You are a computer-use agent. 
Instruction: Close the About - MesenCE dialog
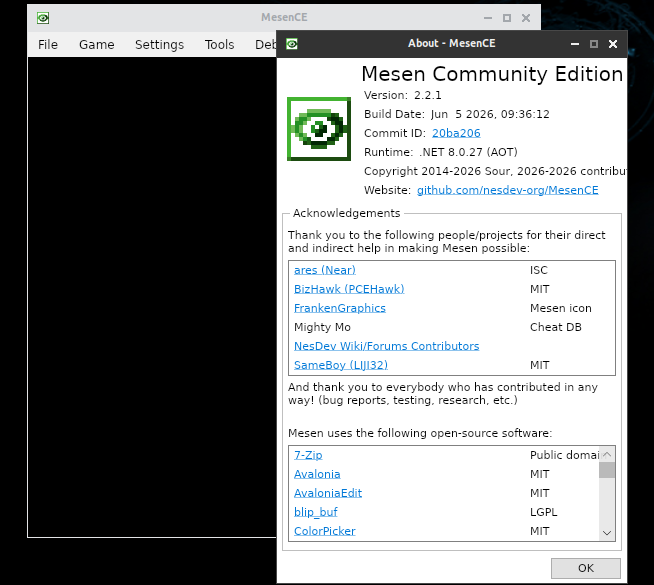613,44
